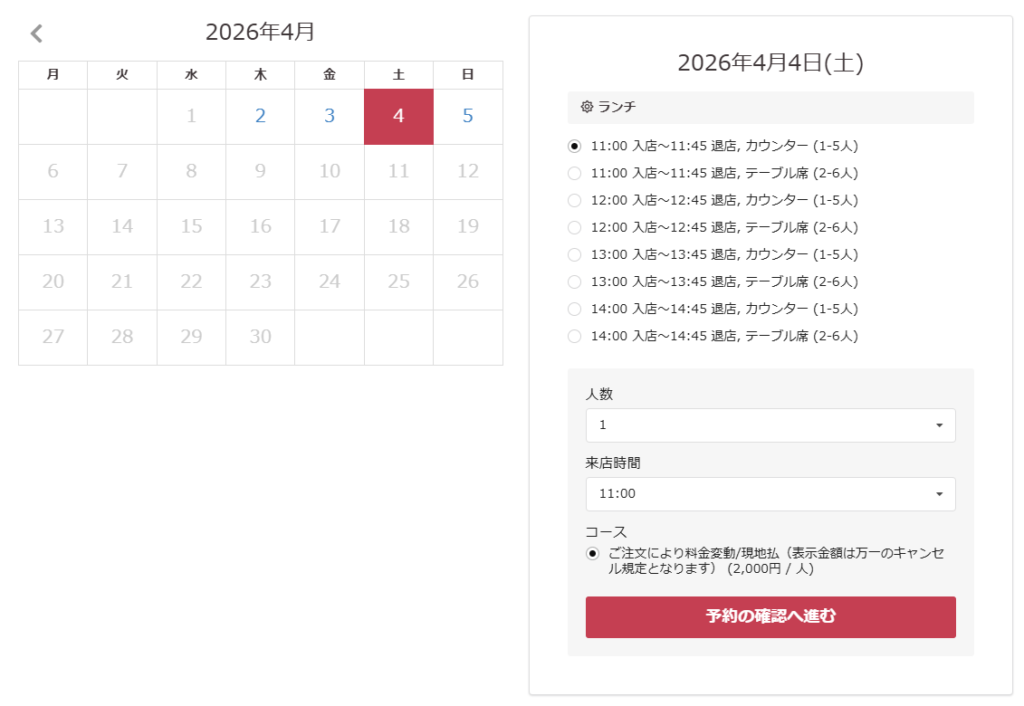The height and width of the screenshot is (706, 1024).
Task: Select April 2 on the calendar
Action: 260,116
